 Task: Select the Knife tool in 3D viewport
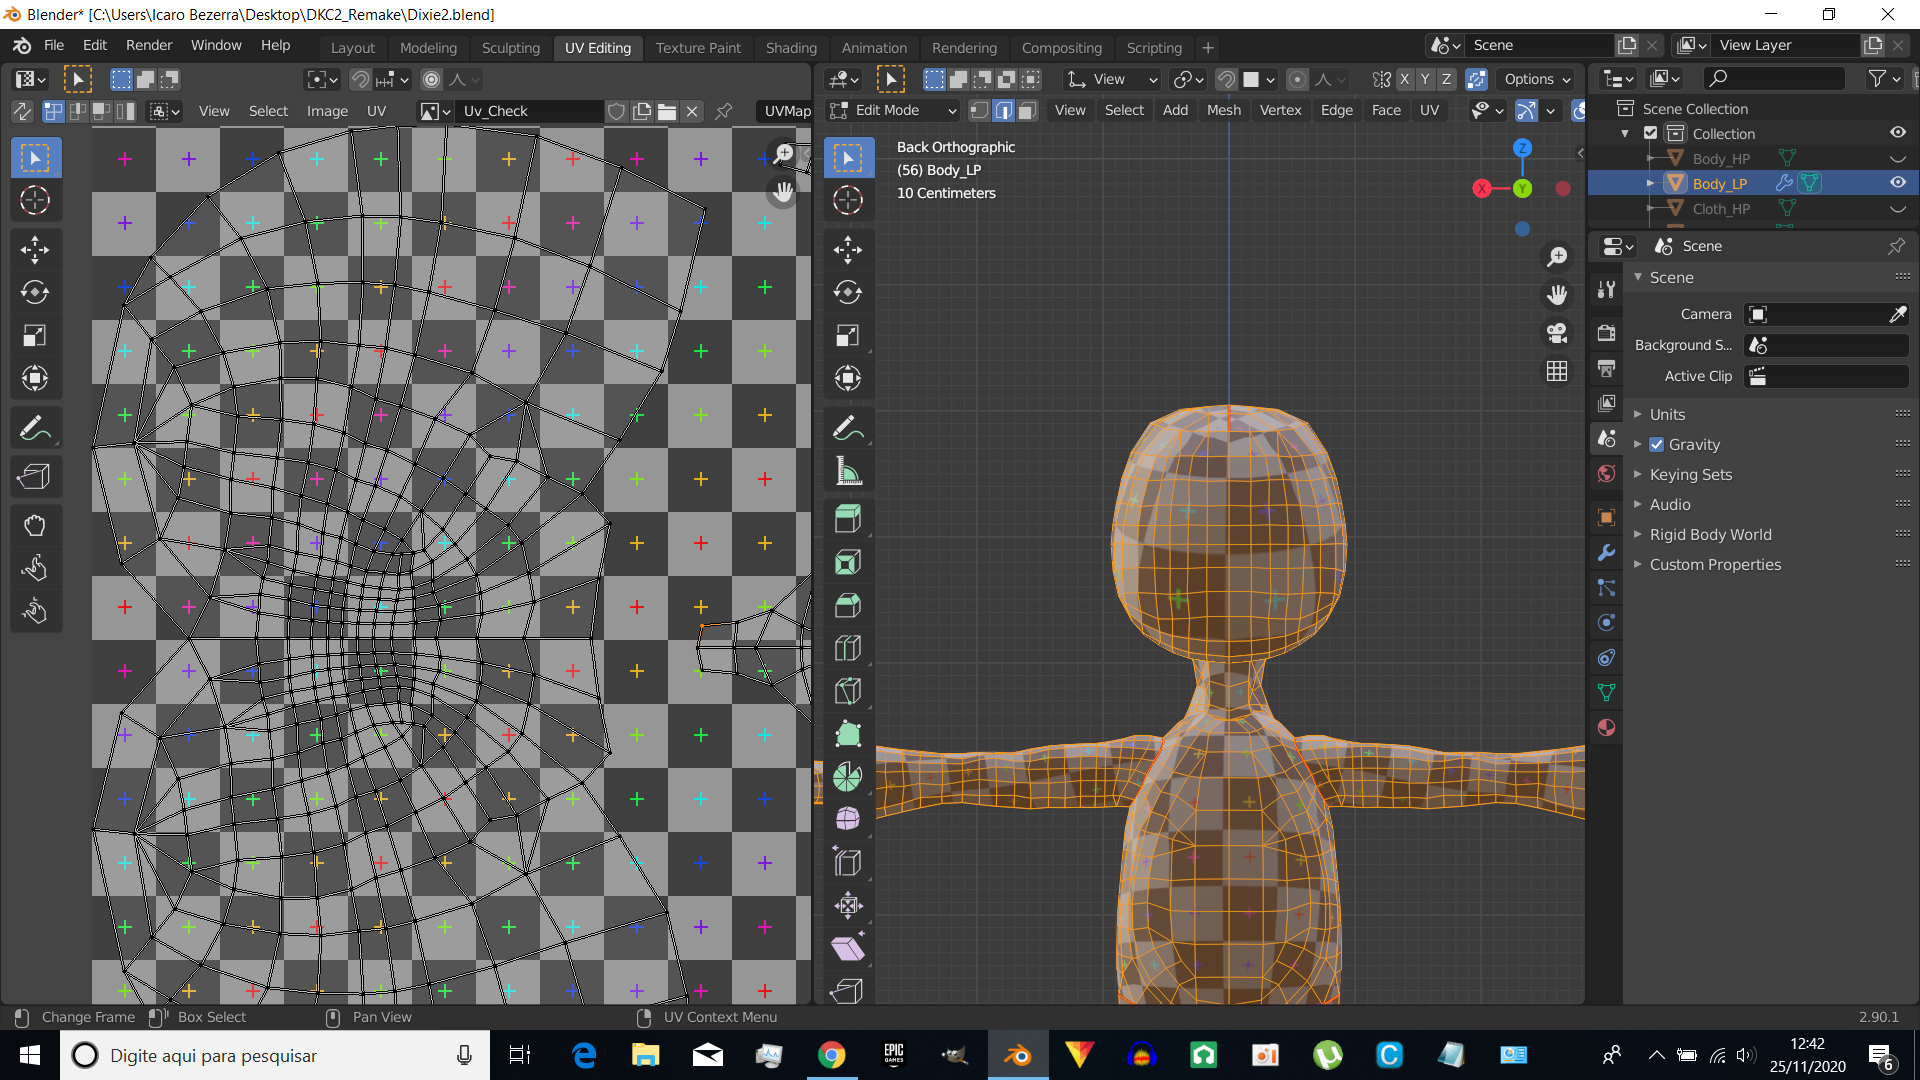847,691
